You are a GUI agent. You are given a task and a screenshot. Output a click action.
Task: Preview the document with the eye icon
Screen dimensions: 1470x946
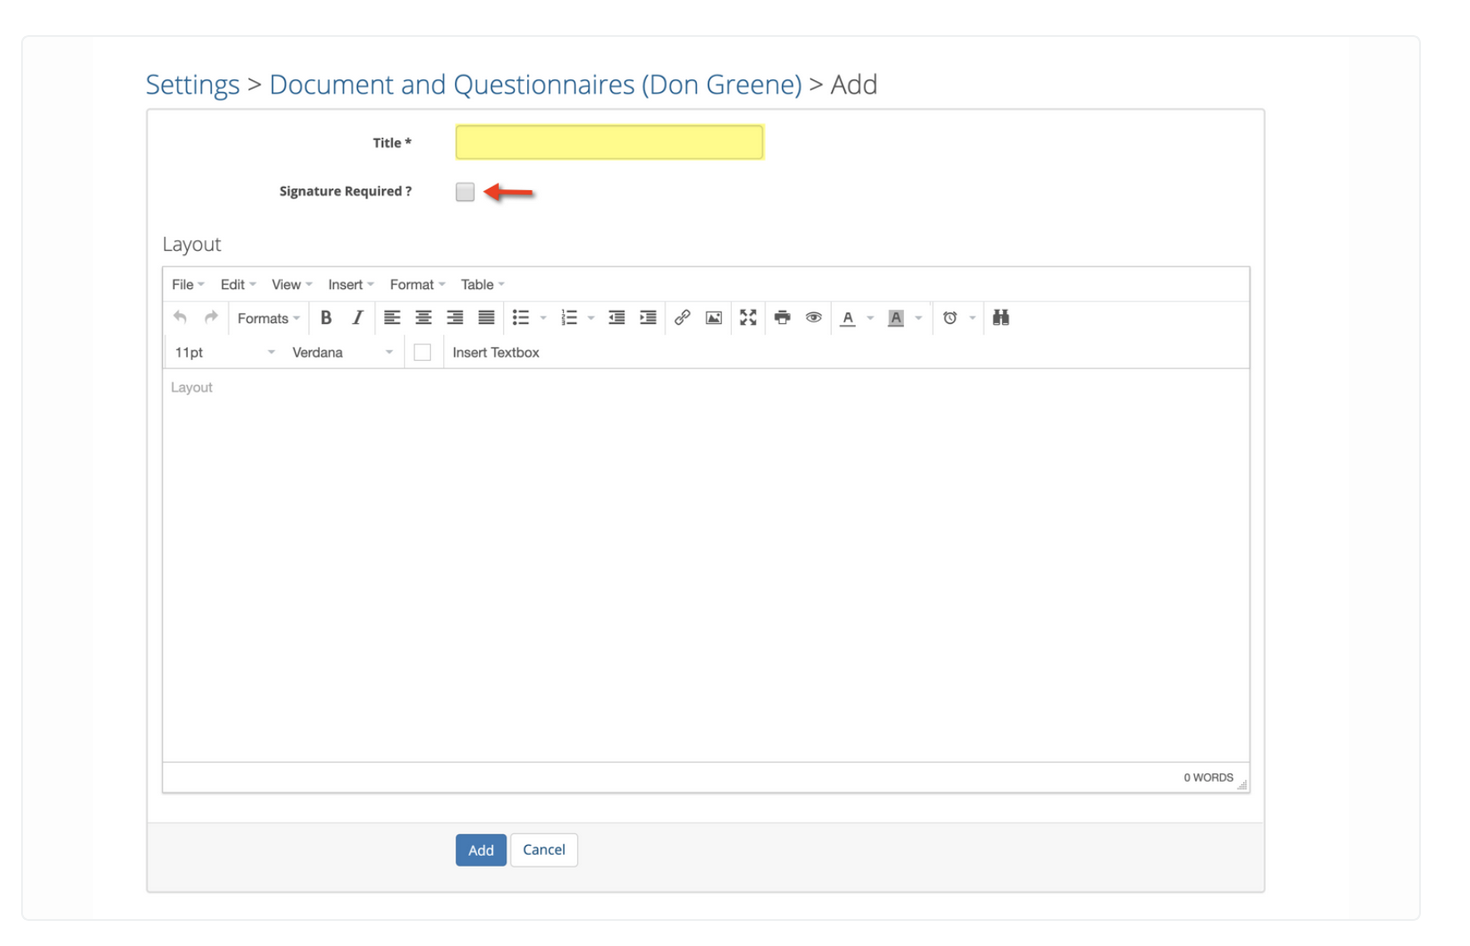pos(813,317)
